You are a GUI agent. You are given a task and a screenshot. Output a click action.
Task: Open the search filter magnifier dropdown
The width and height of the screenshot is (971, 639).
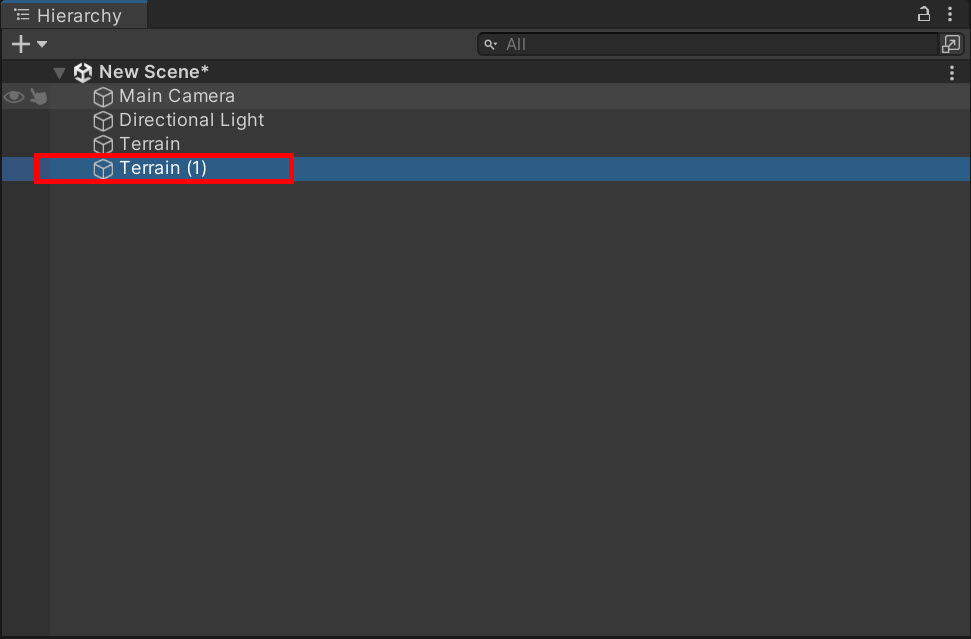(490, 44)
